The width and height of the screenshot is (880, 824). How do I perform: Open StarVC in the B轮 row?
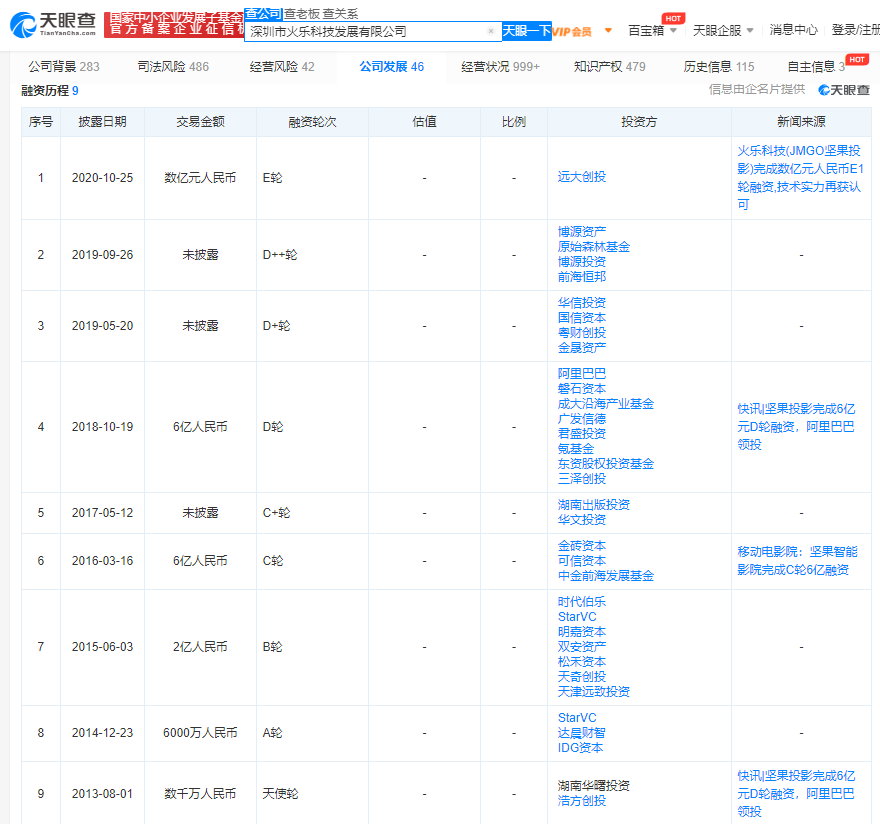(577, 617)
